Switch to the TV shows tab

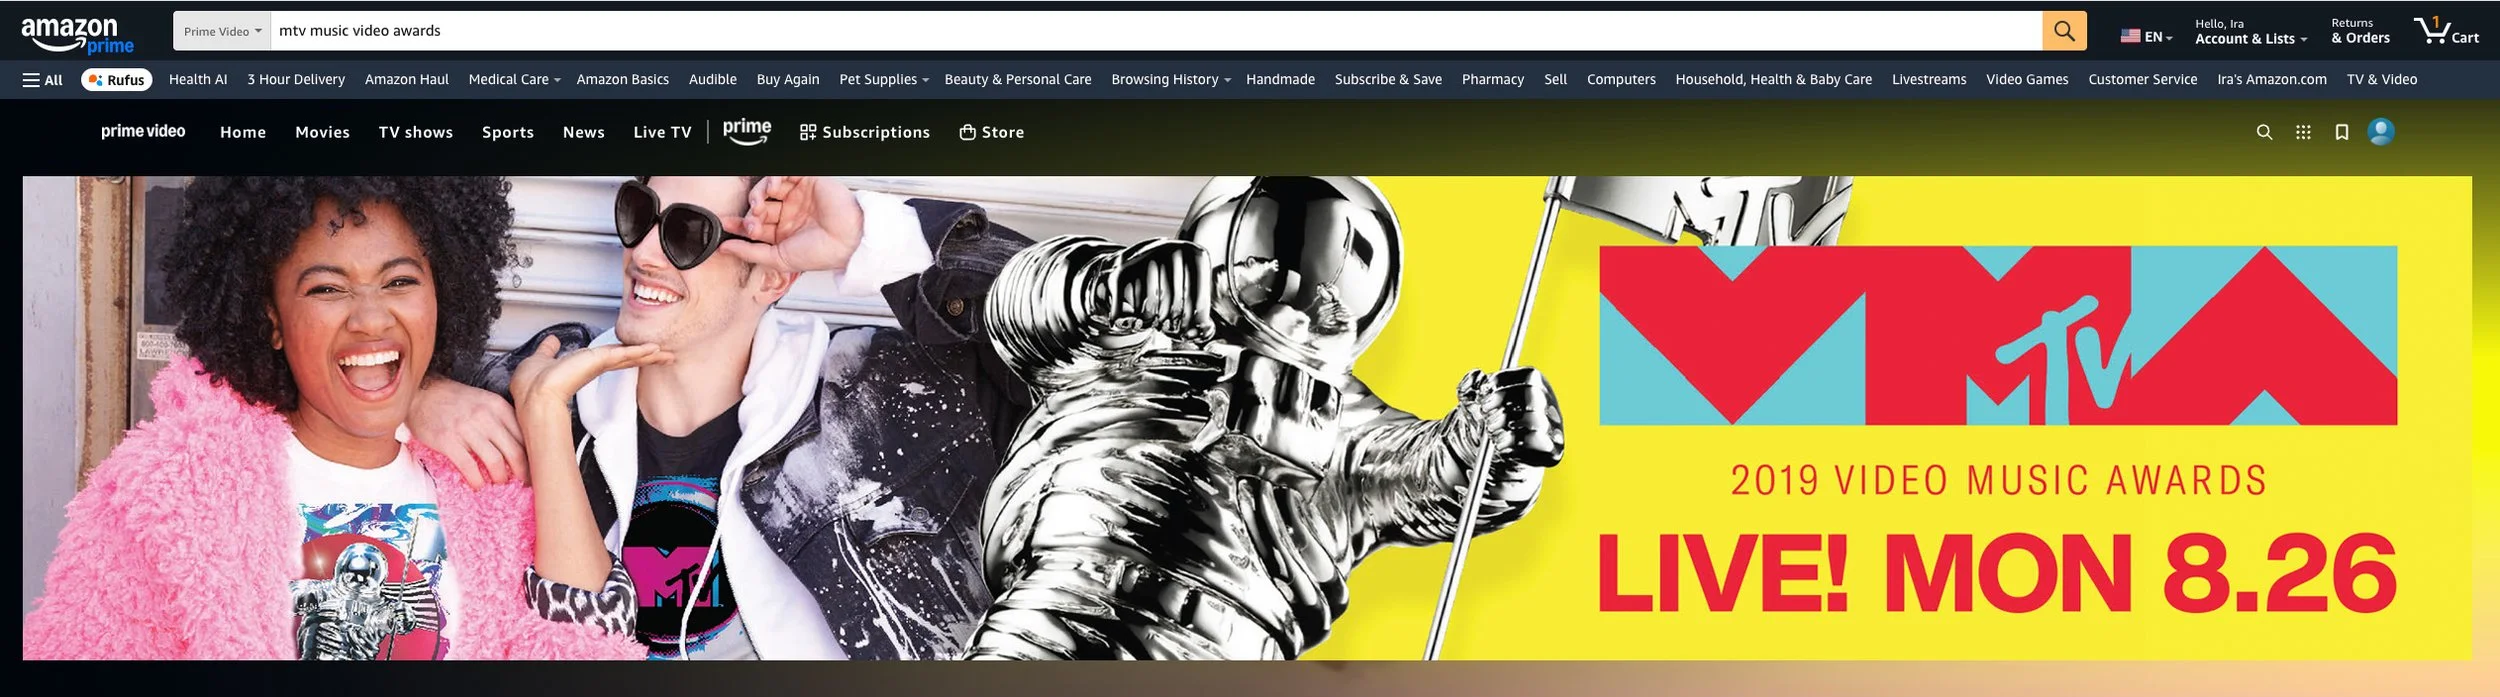coord(415,132)
